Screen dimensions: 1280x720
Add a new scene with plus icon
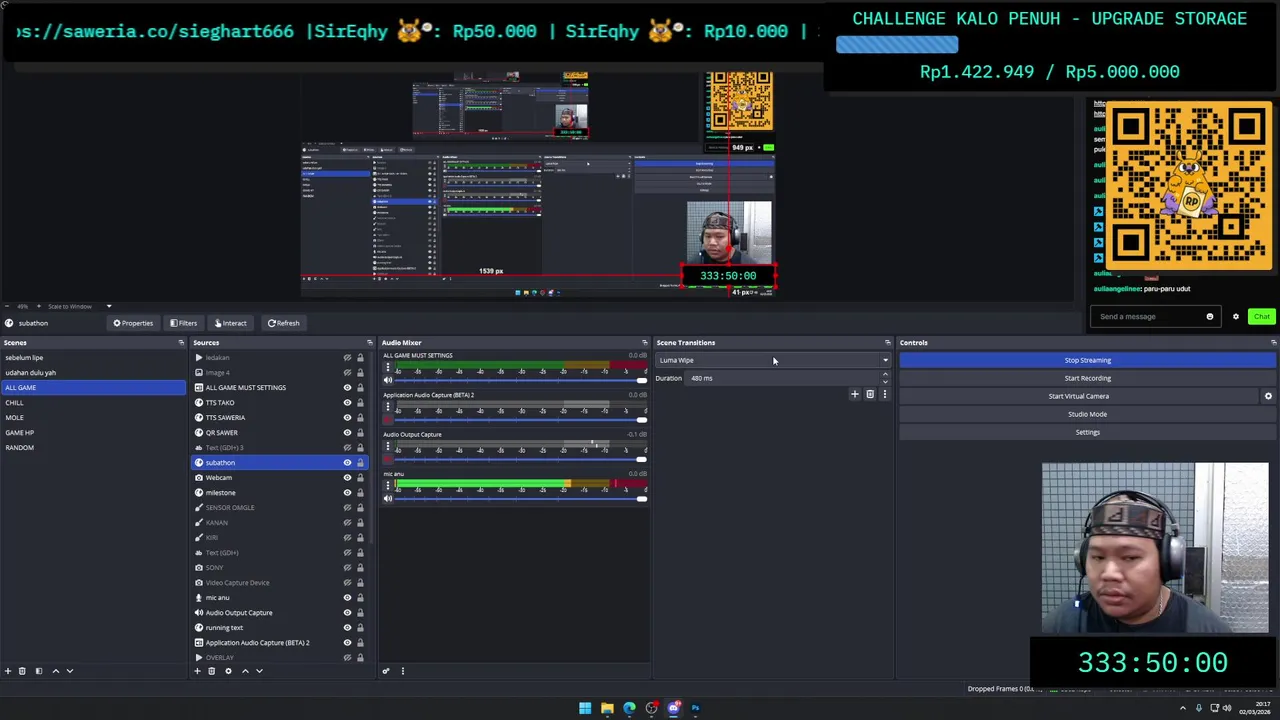coord(8,671)
